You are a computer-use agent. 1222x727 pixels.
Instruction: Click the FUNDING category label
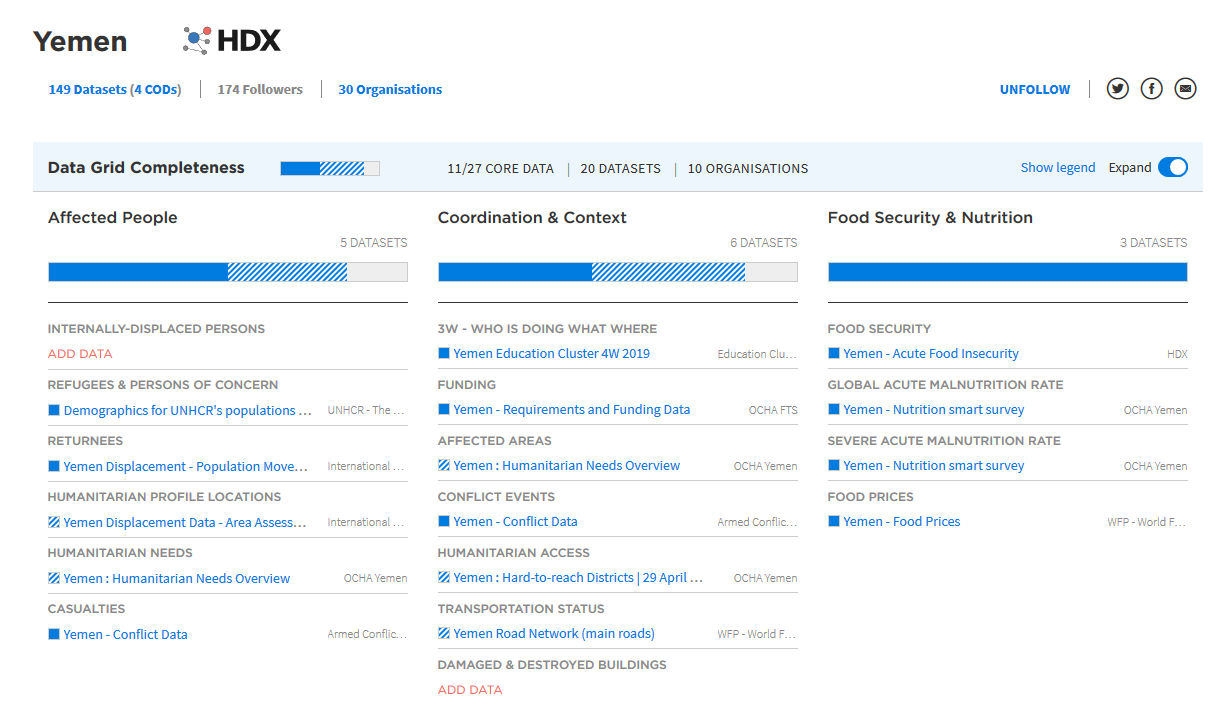[467, 384]
